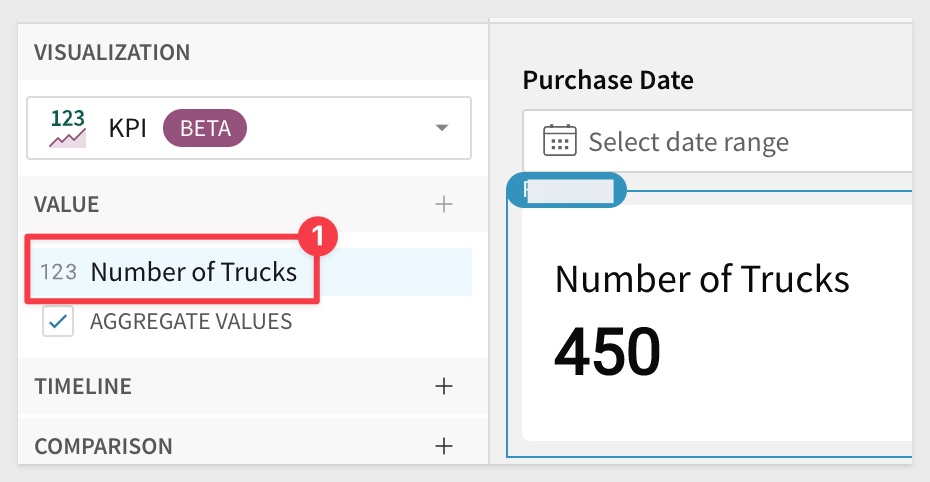Click the 123 number type icon beside Number of Trucks

(x=58, y=272)
